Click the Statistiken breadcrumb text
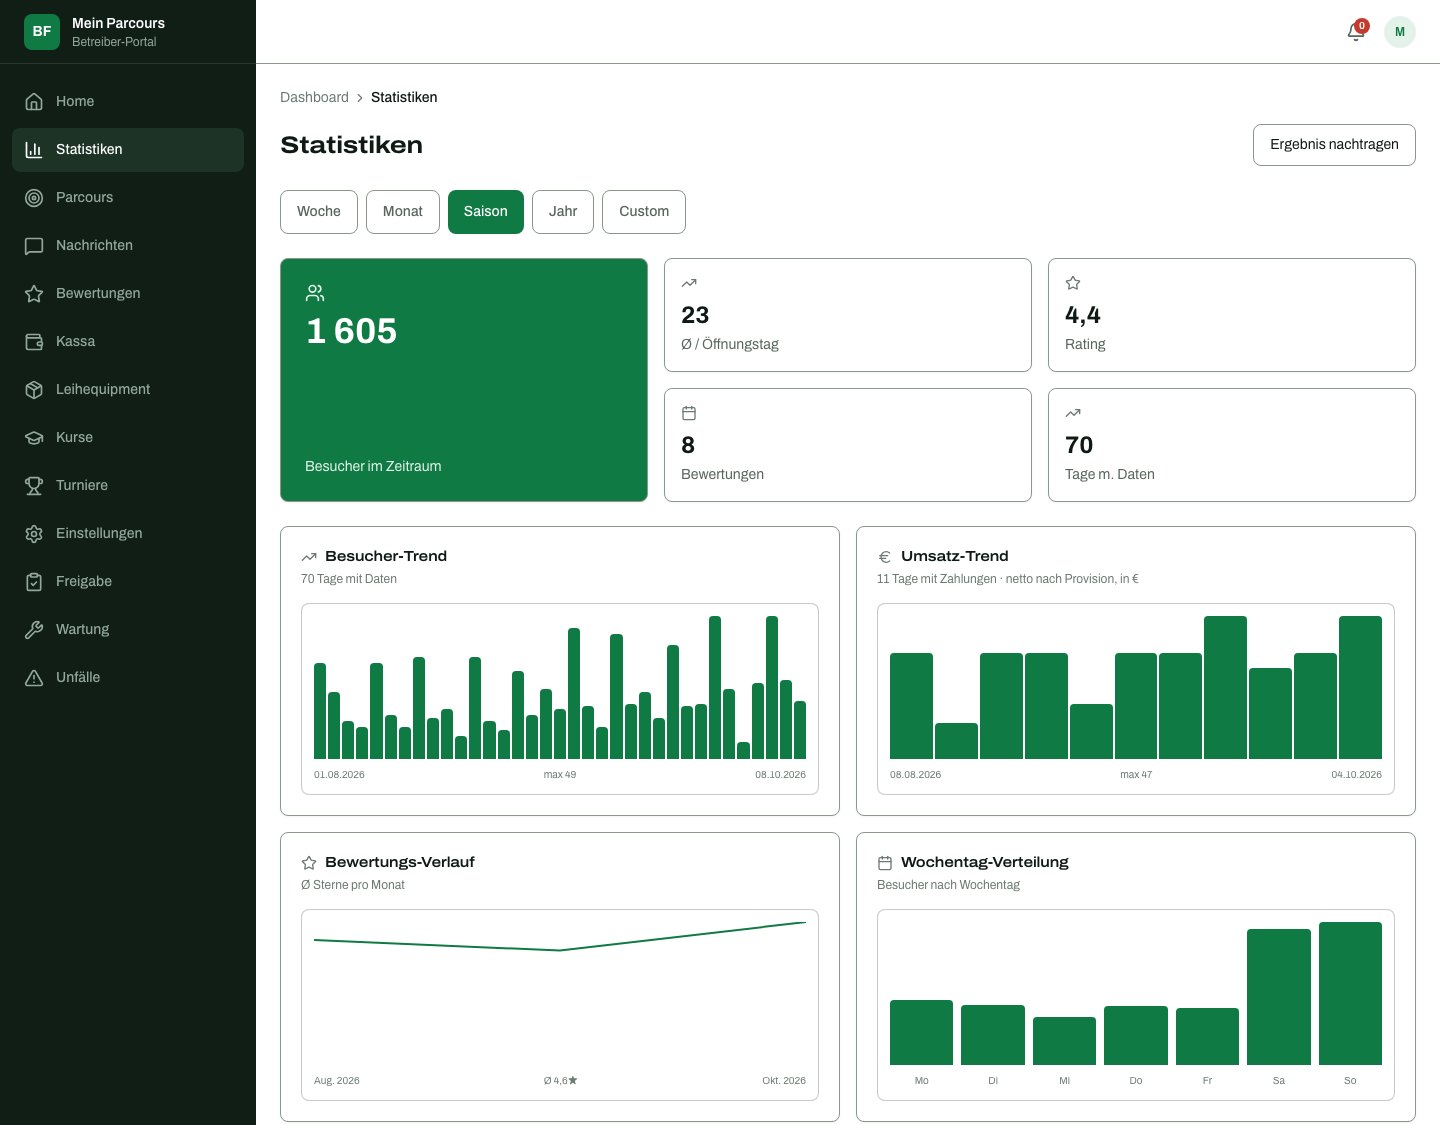The height and width of the screenshot is (1125, 1440). click(x=404, y=97)
